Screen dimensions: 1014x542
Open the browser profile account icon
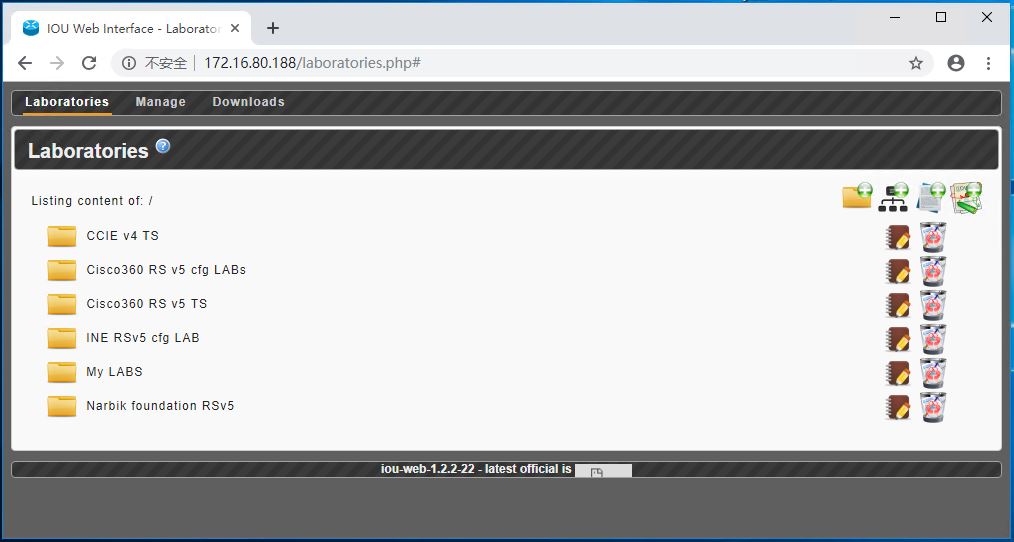tap(956, 63)
